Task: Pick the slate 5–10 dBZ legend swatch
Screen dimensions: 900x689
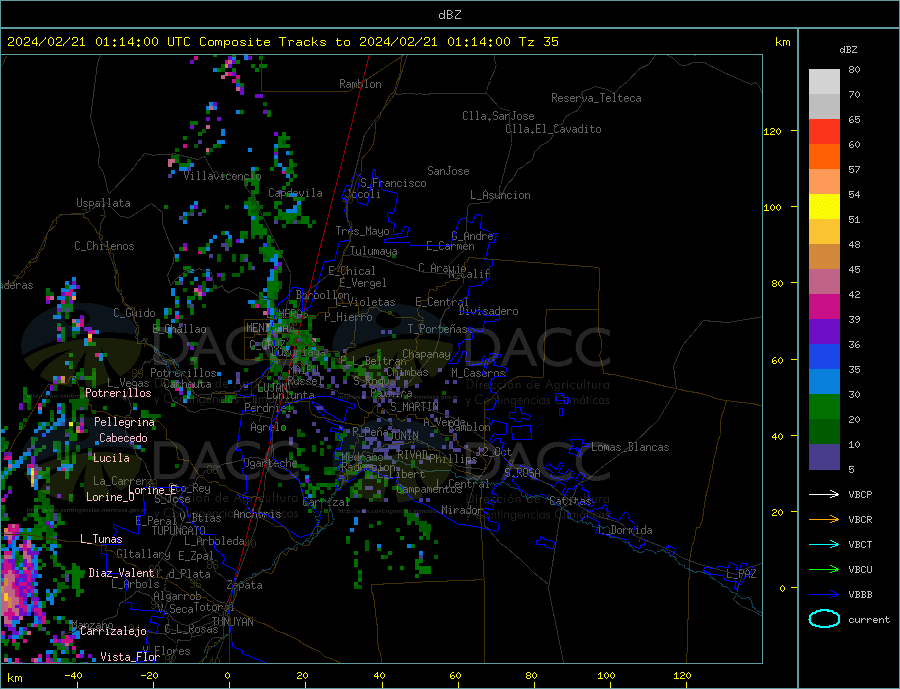Action: click(x=824, y=457)
